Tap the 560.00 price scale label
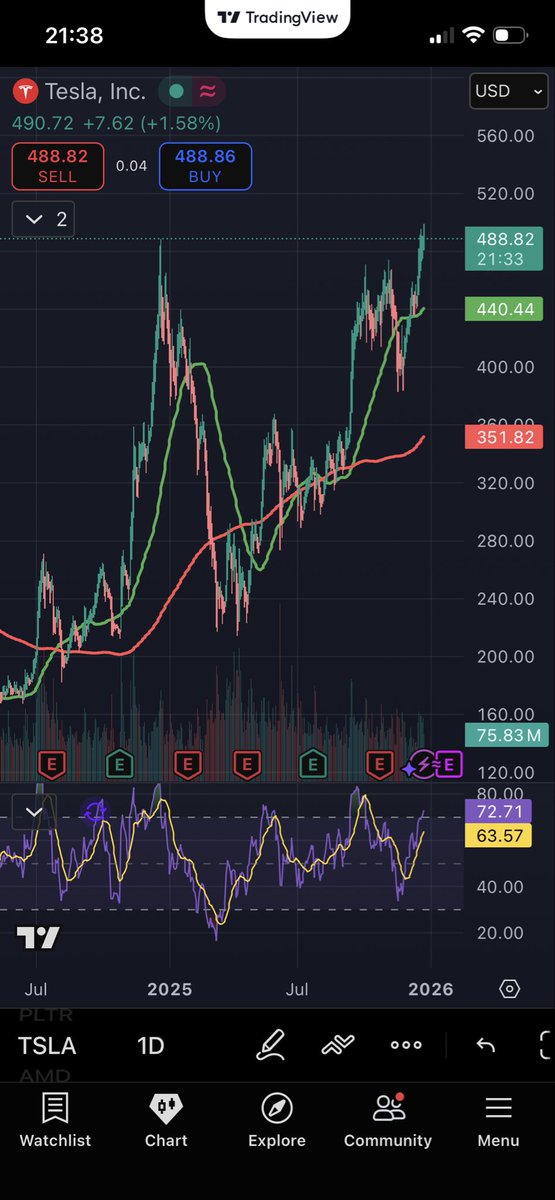This screenshot has width=555, height=1200. 506,135
